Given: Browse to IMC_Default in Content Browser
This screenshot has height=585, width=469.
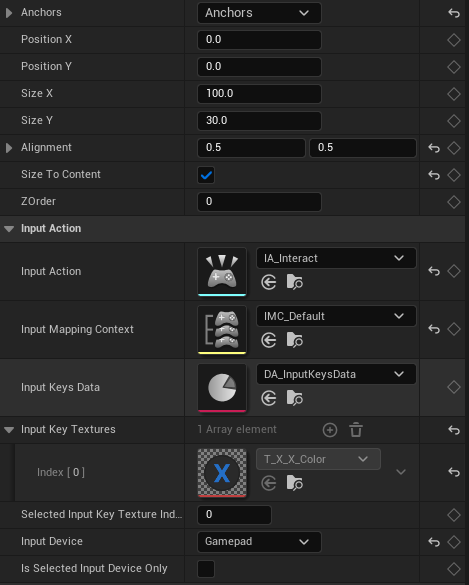Looking at the screenshot, I should point(294,340).
